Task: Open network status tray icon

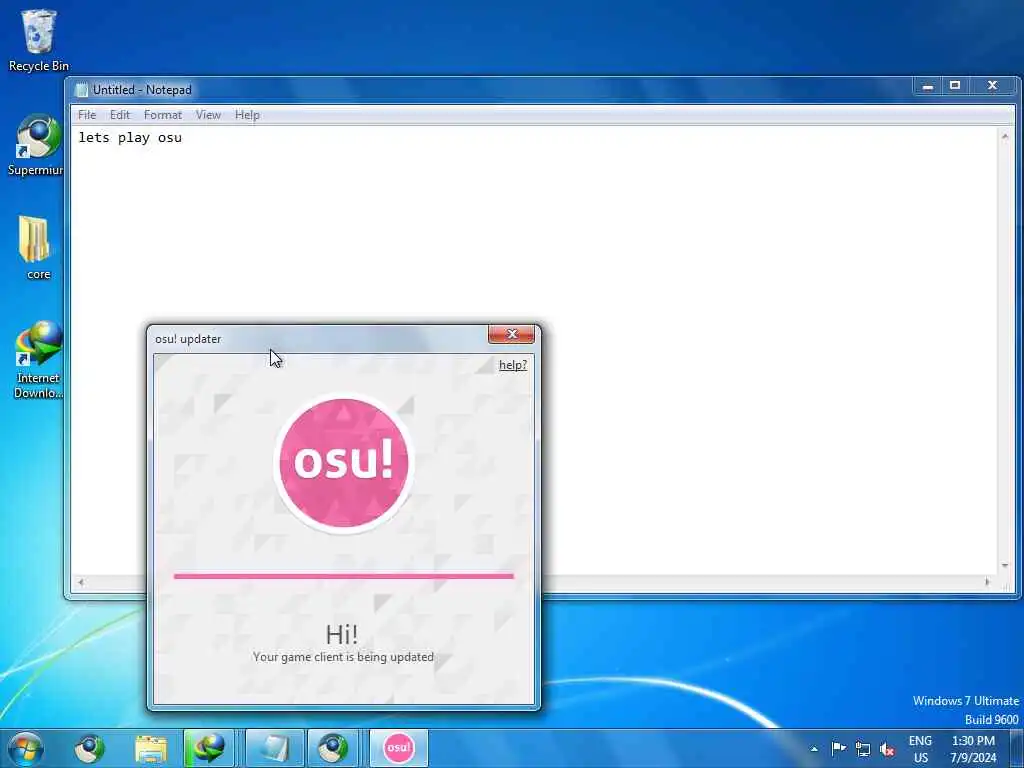Action: pos(863,749)
